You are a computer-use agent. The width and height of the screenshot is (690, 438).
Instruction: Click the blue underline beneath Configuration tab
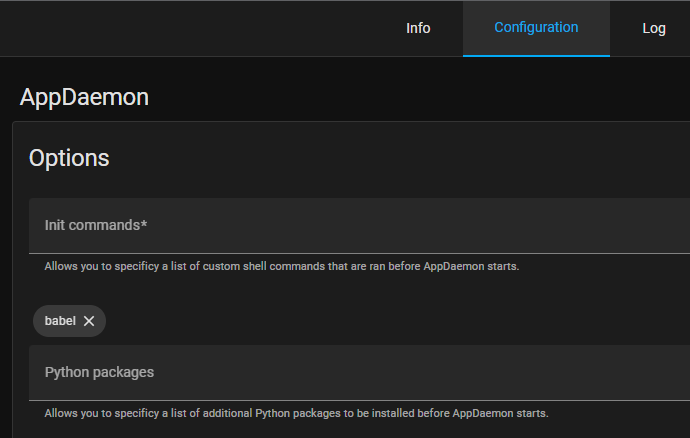(x=536, y=55)
